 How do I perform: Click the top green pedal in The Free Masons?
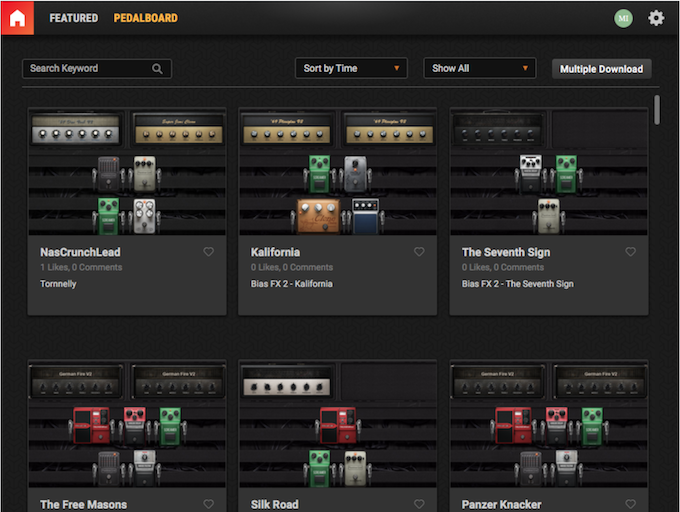170,426
